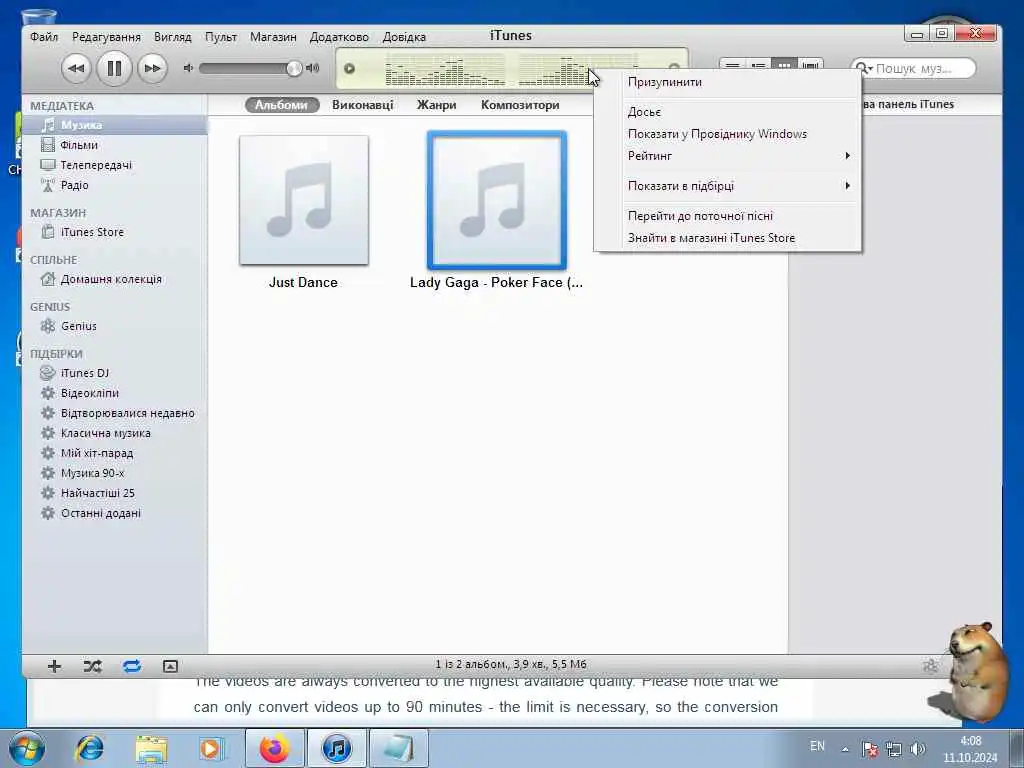Switch to the Жанри tab
Image resolution: width=1024 pixels, height=768 pixels.
click(436, 104)
